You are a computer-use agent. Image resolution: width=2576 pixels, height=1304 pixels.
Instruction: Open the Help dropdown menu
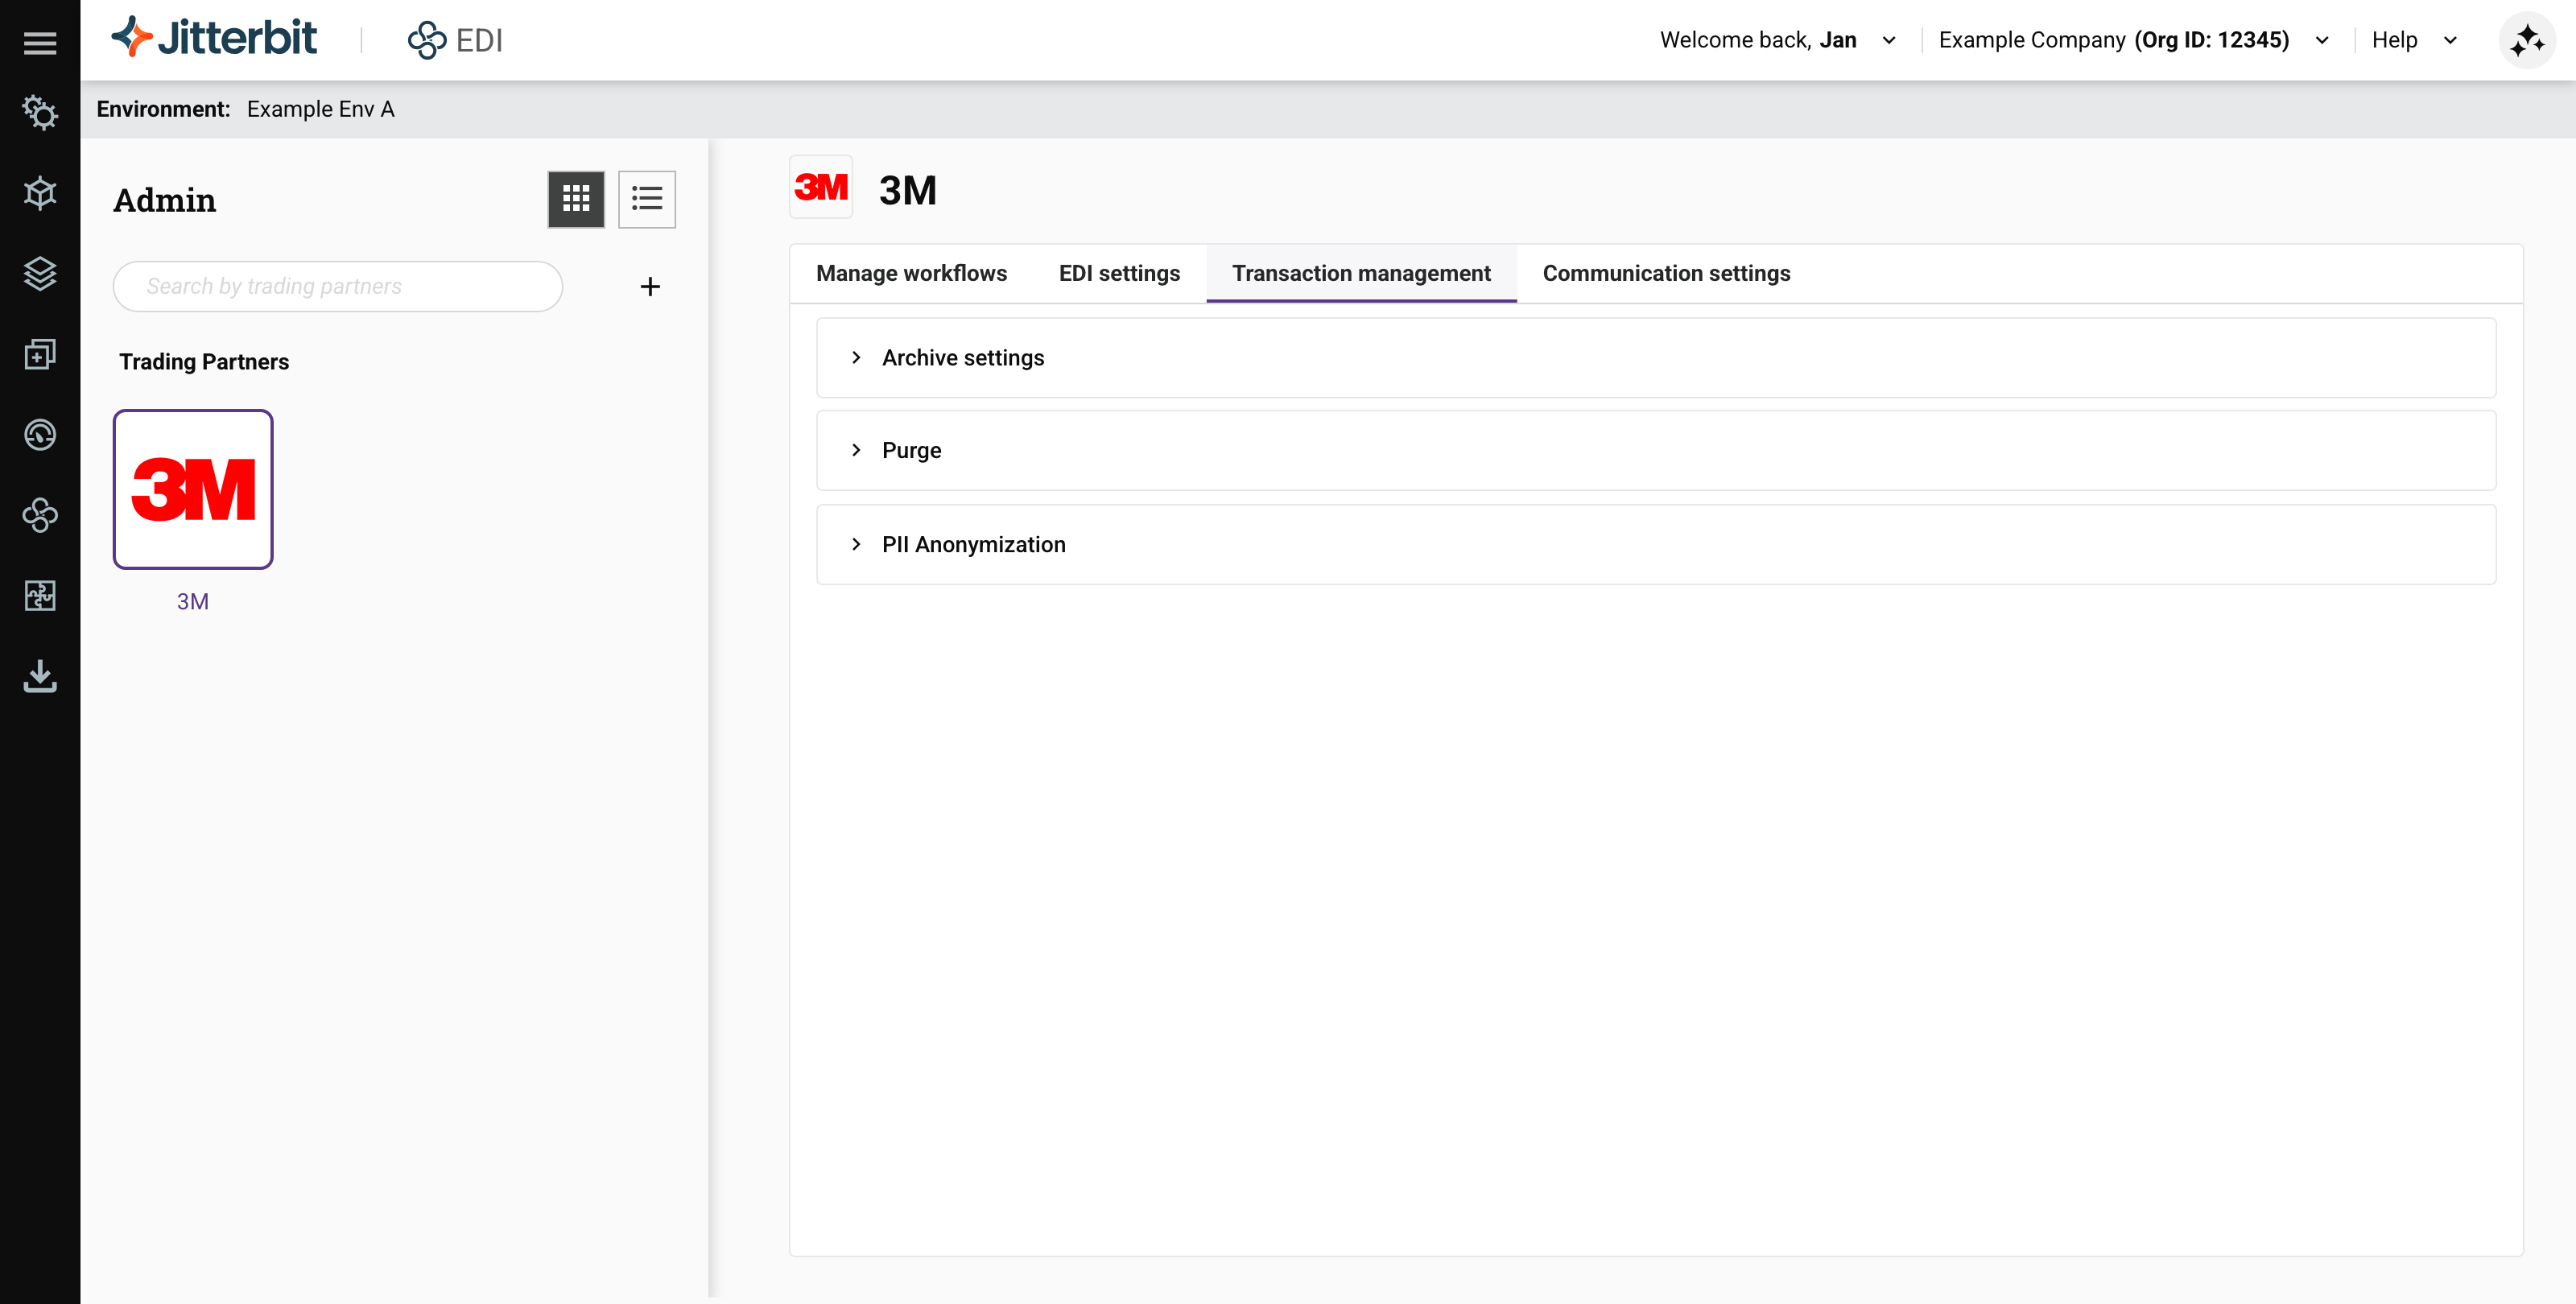pyautogui.click(x=2413, y=40)
